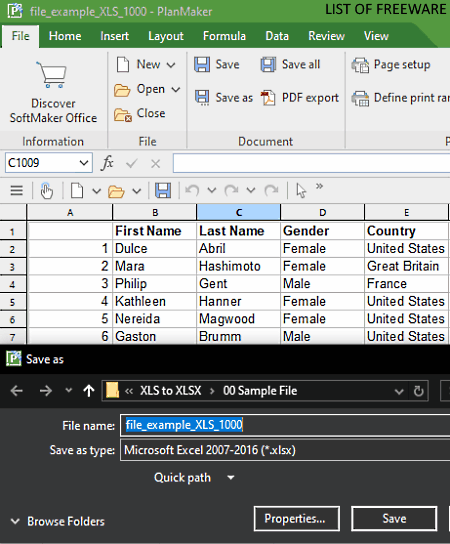Viewport: 450px width, 544px height.
Task: Expand dropdown next to quick toolbar open icon
Action: point(137,191)
